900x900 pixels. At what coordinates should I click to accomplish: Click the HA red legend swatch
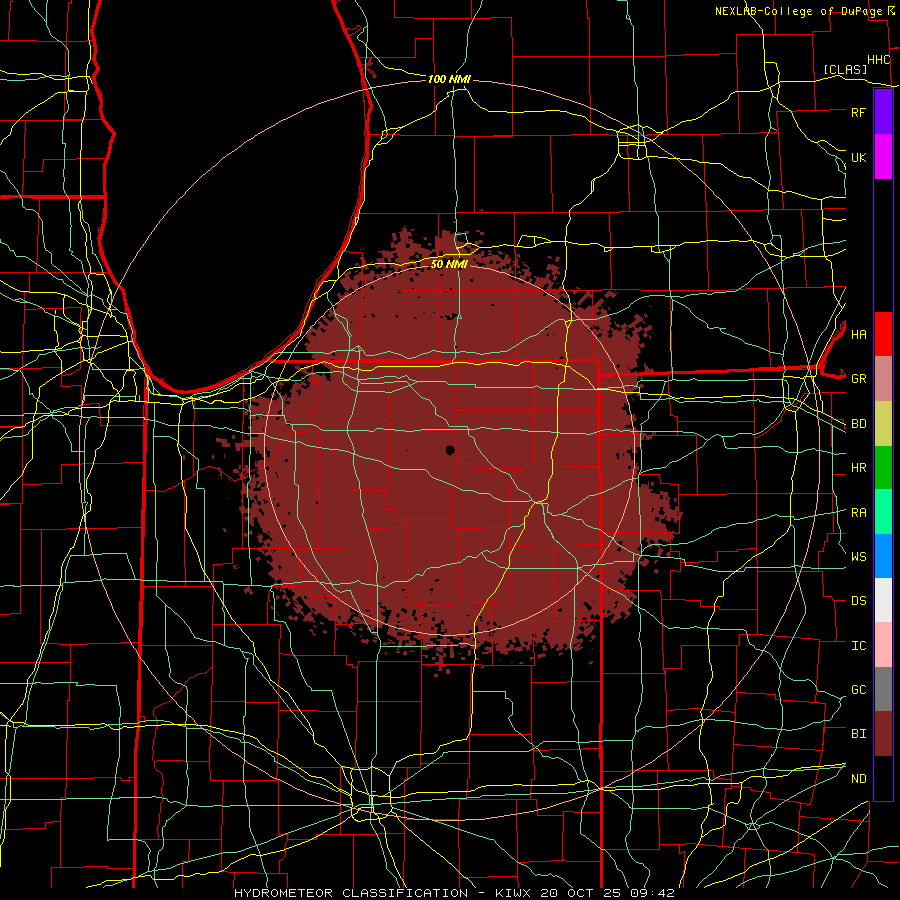(883, 334)
